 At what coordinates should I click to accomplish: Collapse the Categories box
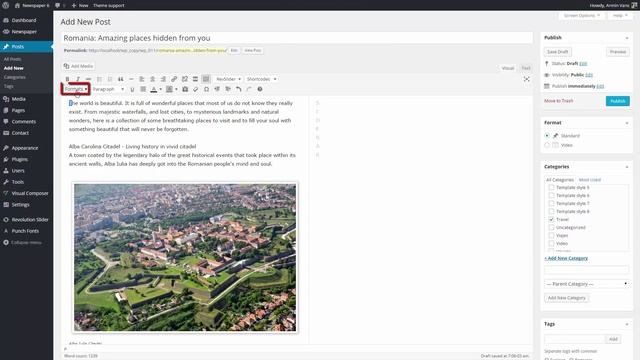click(x=627, y=167)
